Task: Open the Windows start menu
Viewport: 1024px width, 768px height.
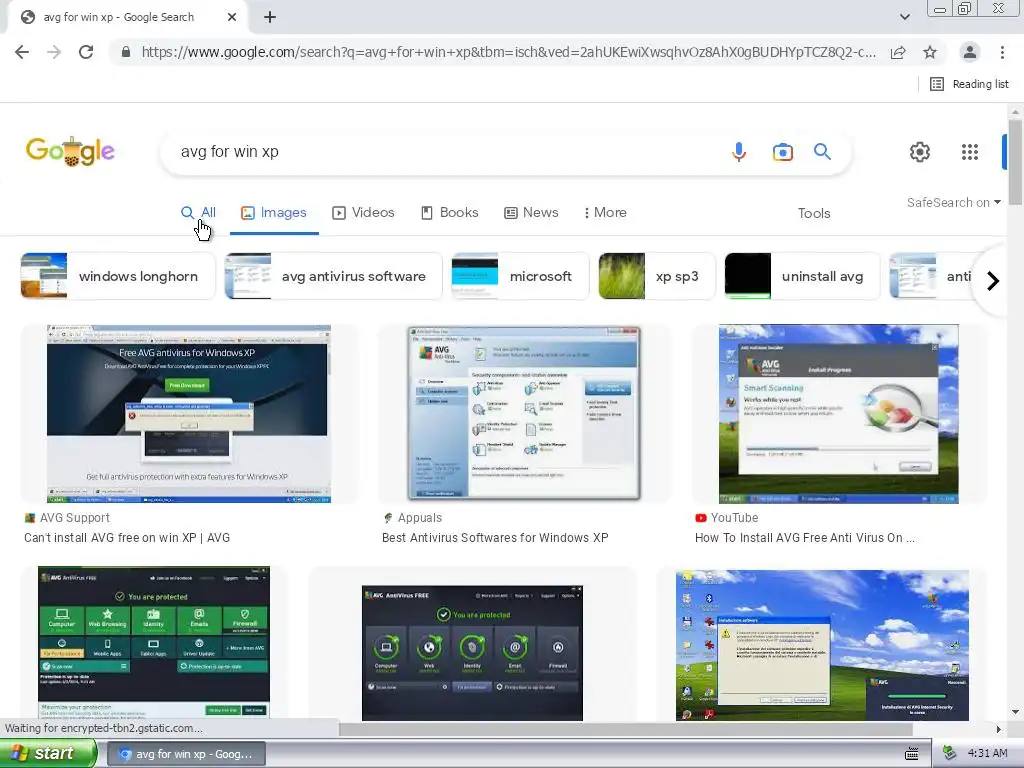Action: pos(48,753)
